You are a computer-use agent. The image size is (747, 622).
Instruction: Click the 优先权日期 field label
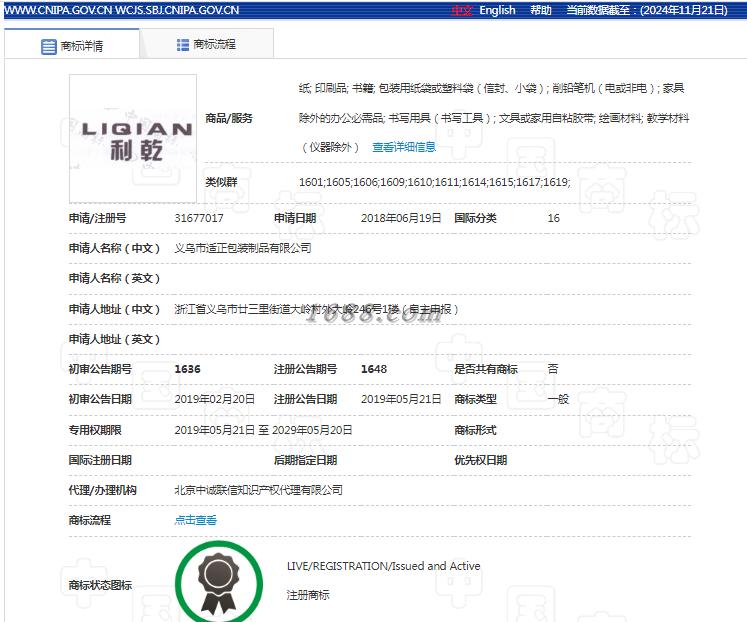pyautogui.click(x=481, y=460)
